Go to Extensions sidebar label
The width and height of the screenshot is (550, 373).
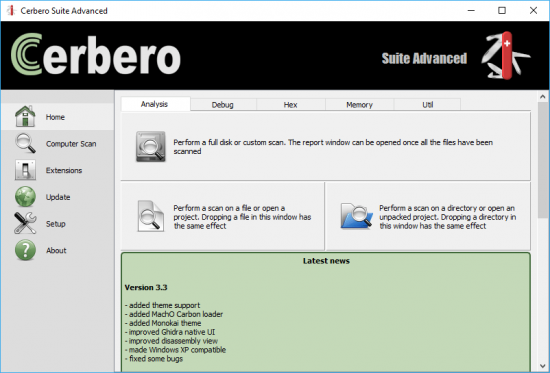click(x=64, y=171)
